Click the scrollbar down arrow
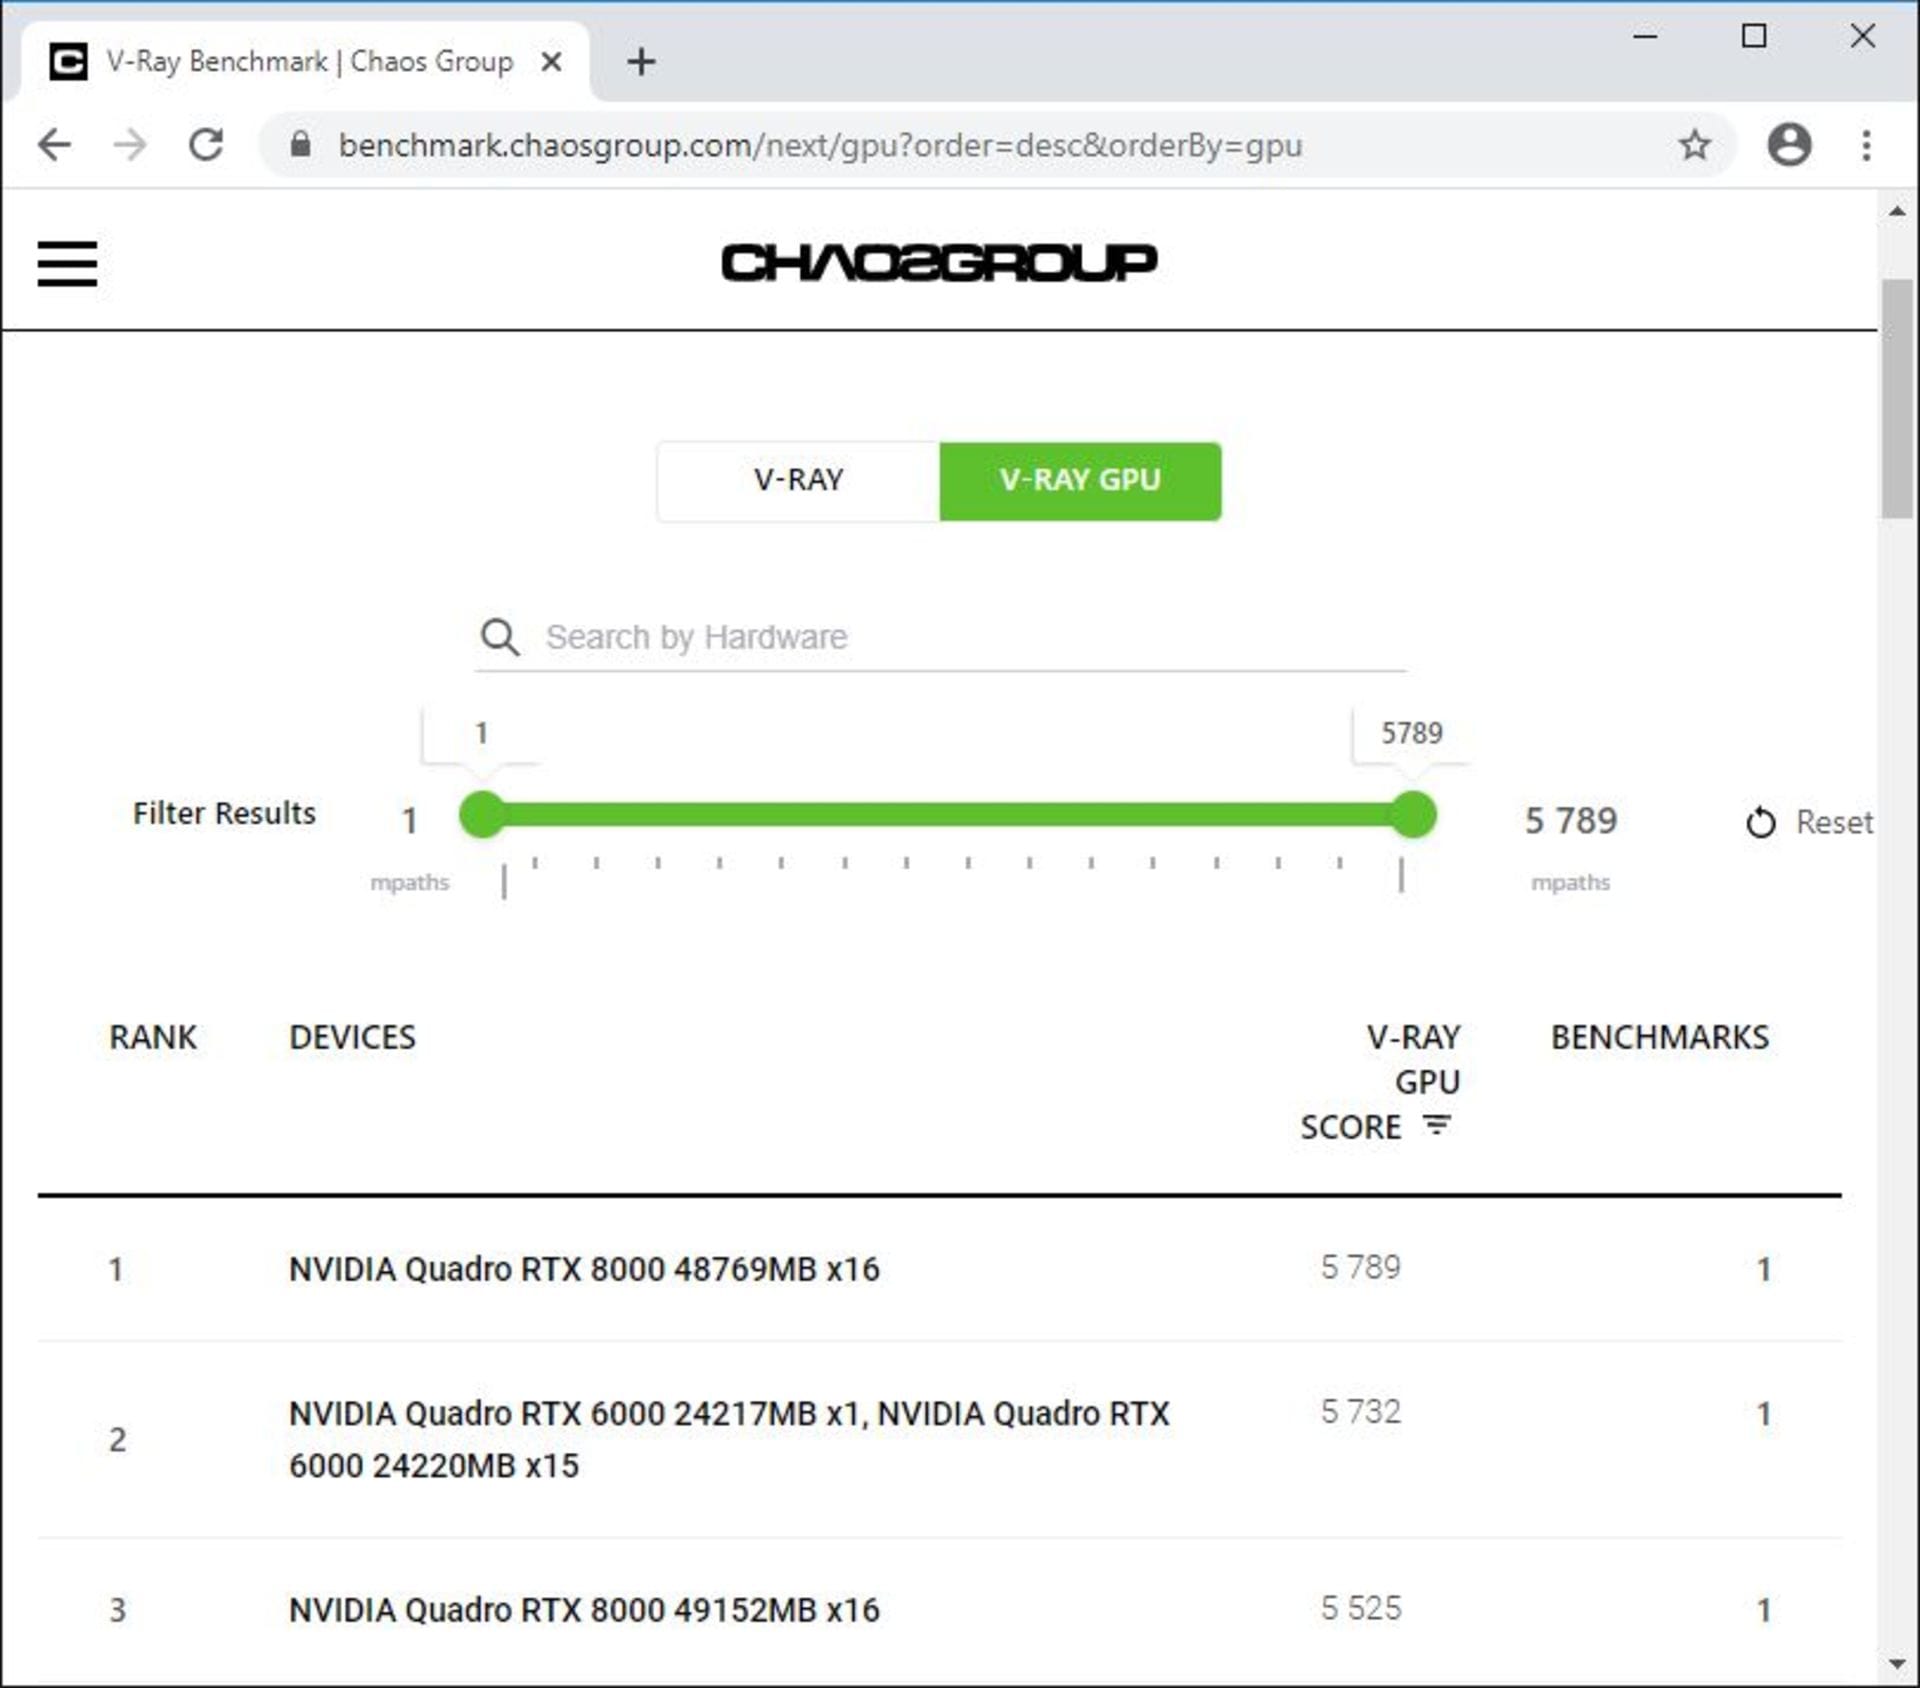 coord(1897,1665)
